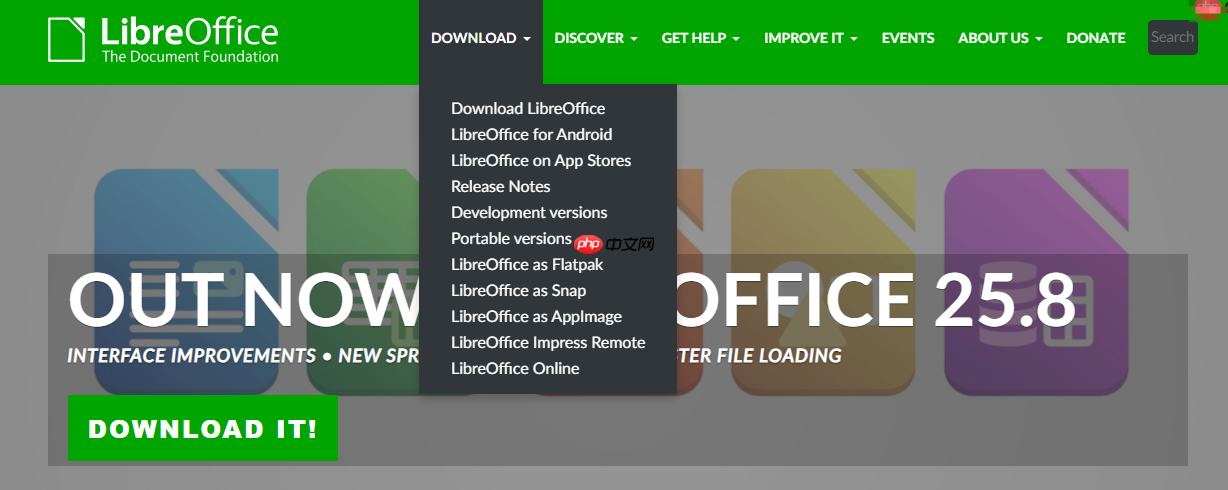Open the GET HELP dropdown
The image size is (1228, 490).
(700, 38)
